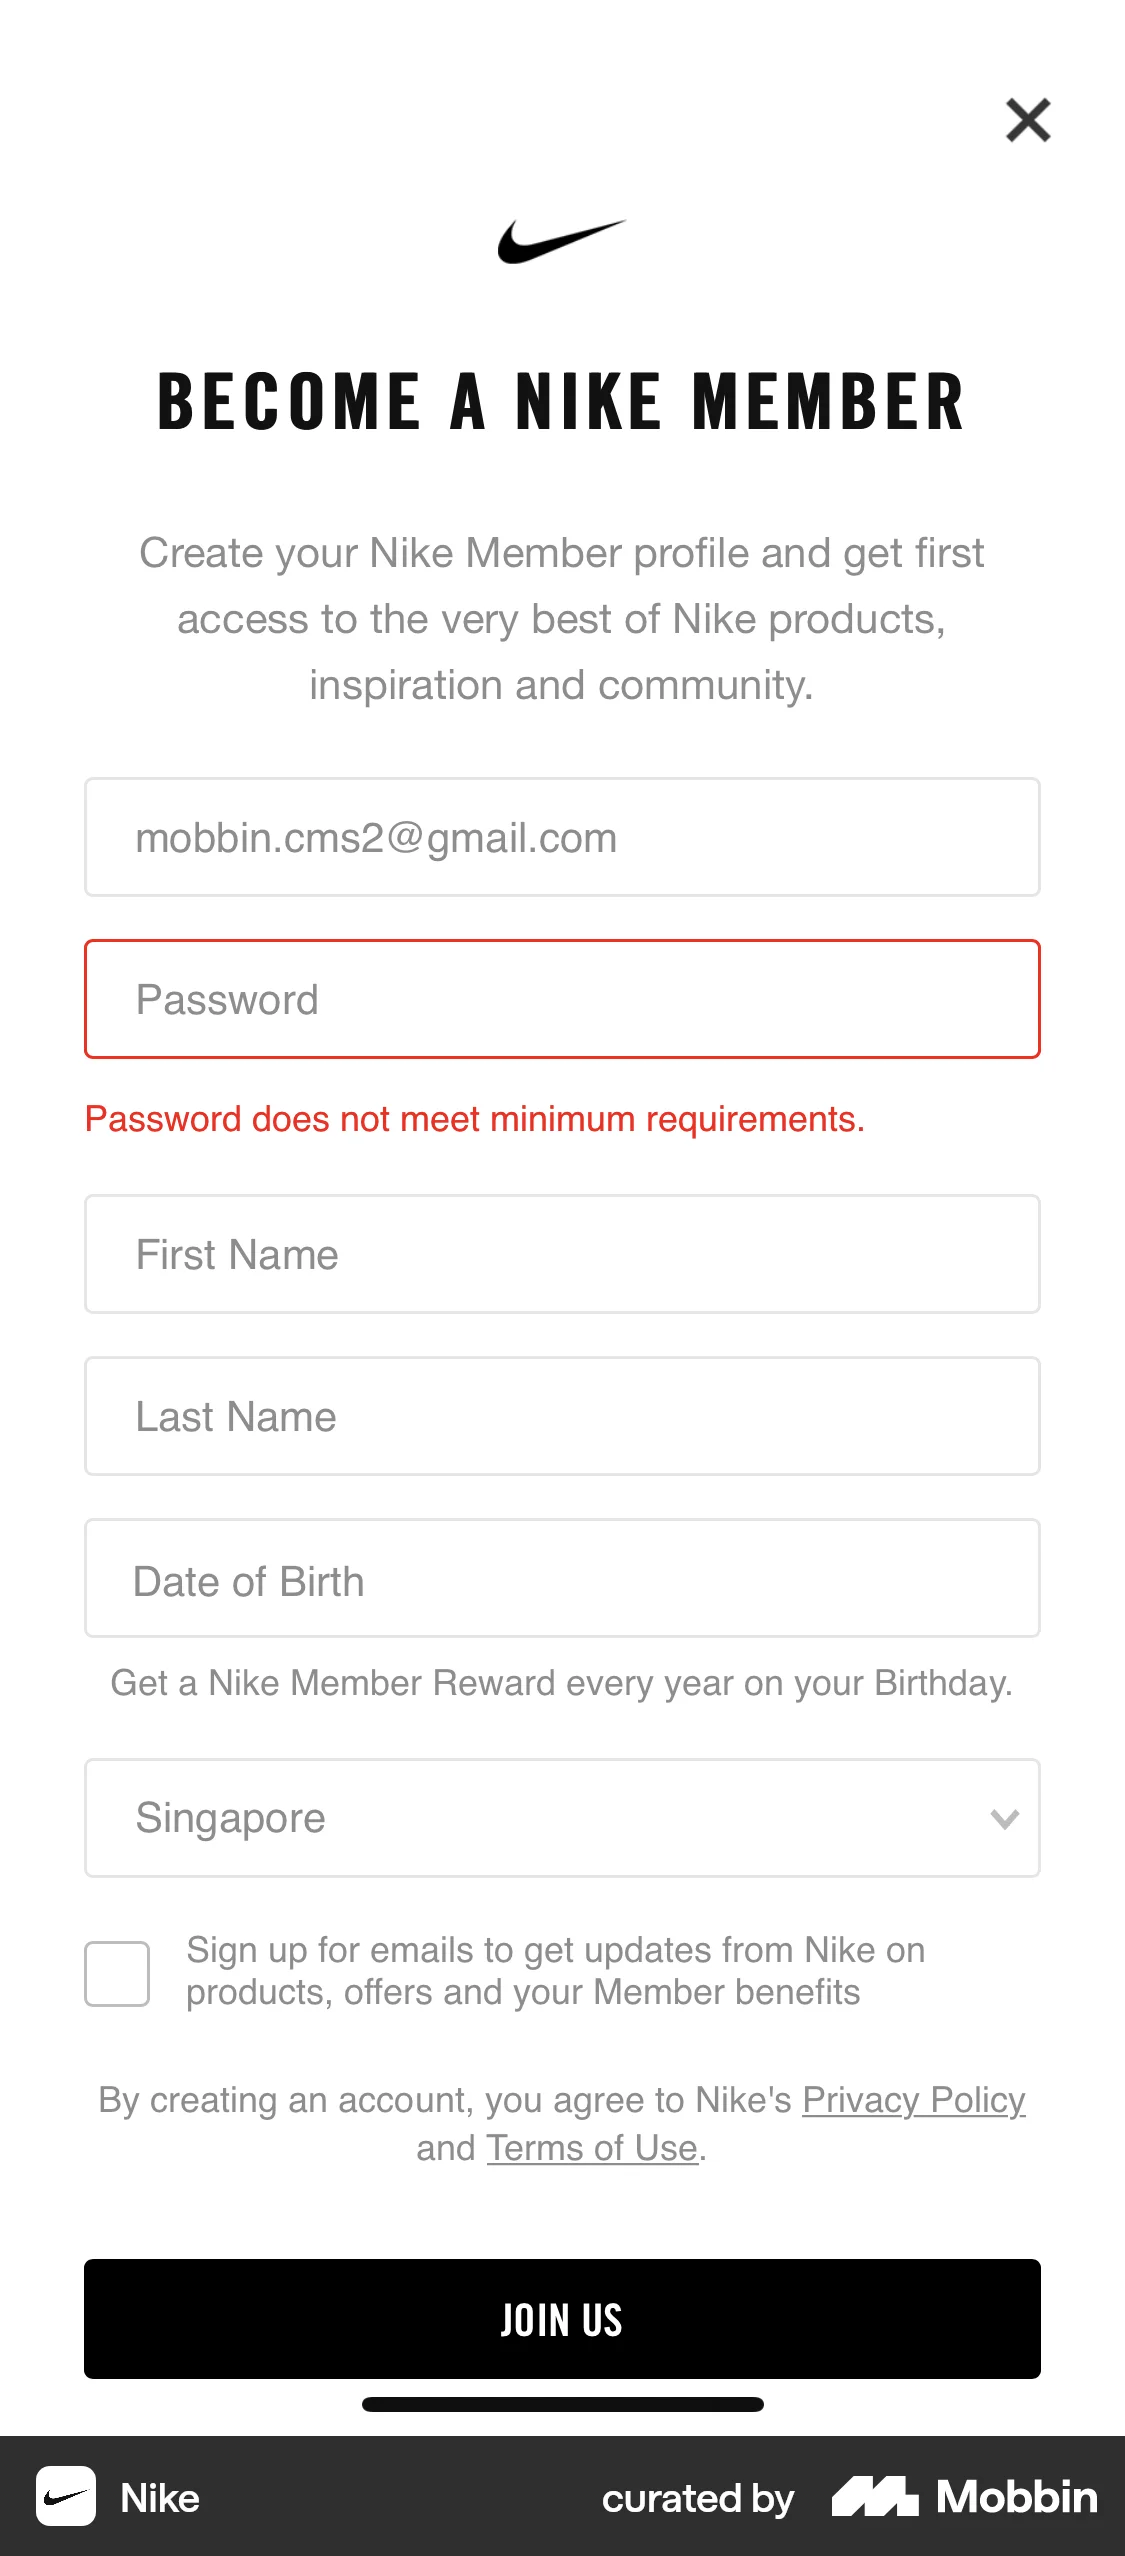This screenshot has height=2556, width=1125.
Task: Open the Date of Birth field
Action: (562, 1578)
